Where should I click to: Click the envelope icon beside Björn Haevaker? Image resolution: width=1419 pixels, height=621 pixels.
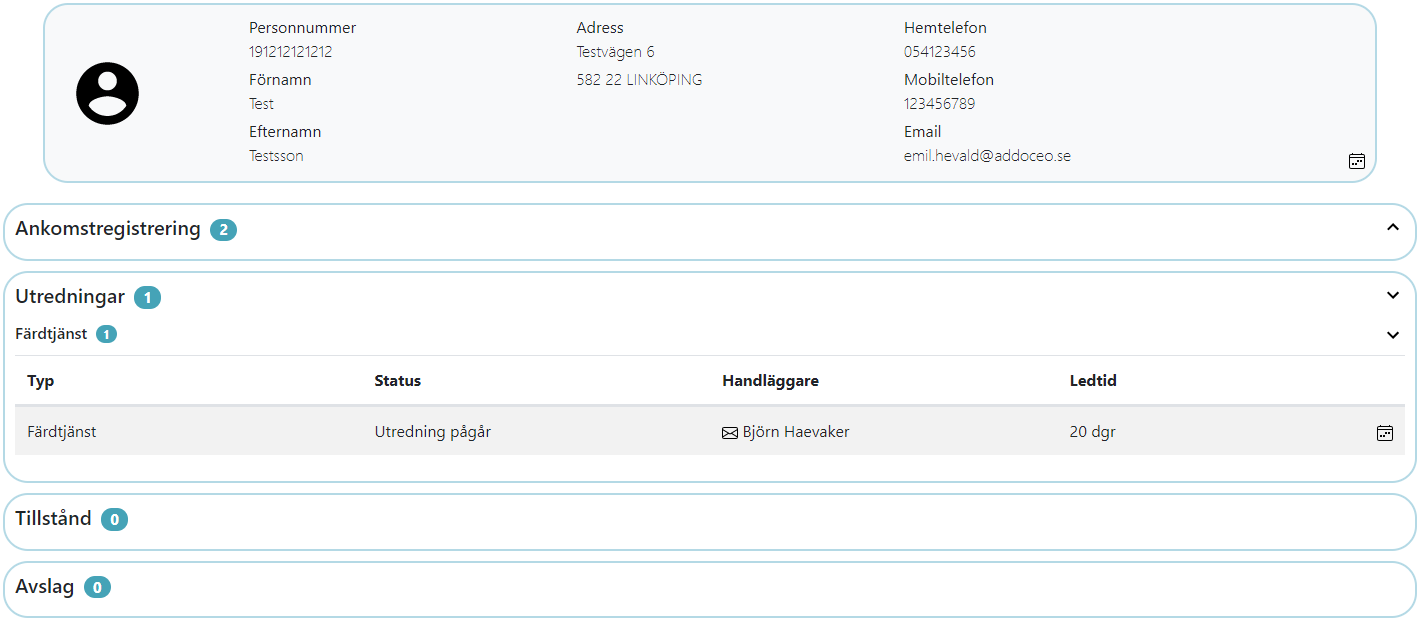coord(730,433)
